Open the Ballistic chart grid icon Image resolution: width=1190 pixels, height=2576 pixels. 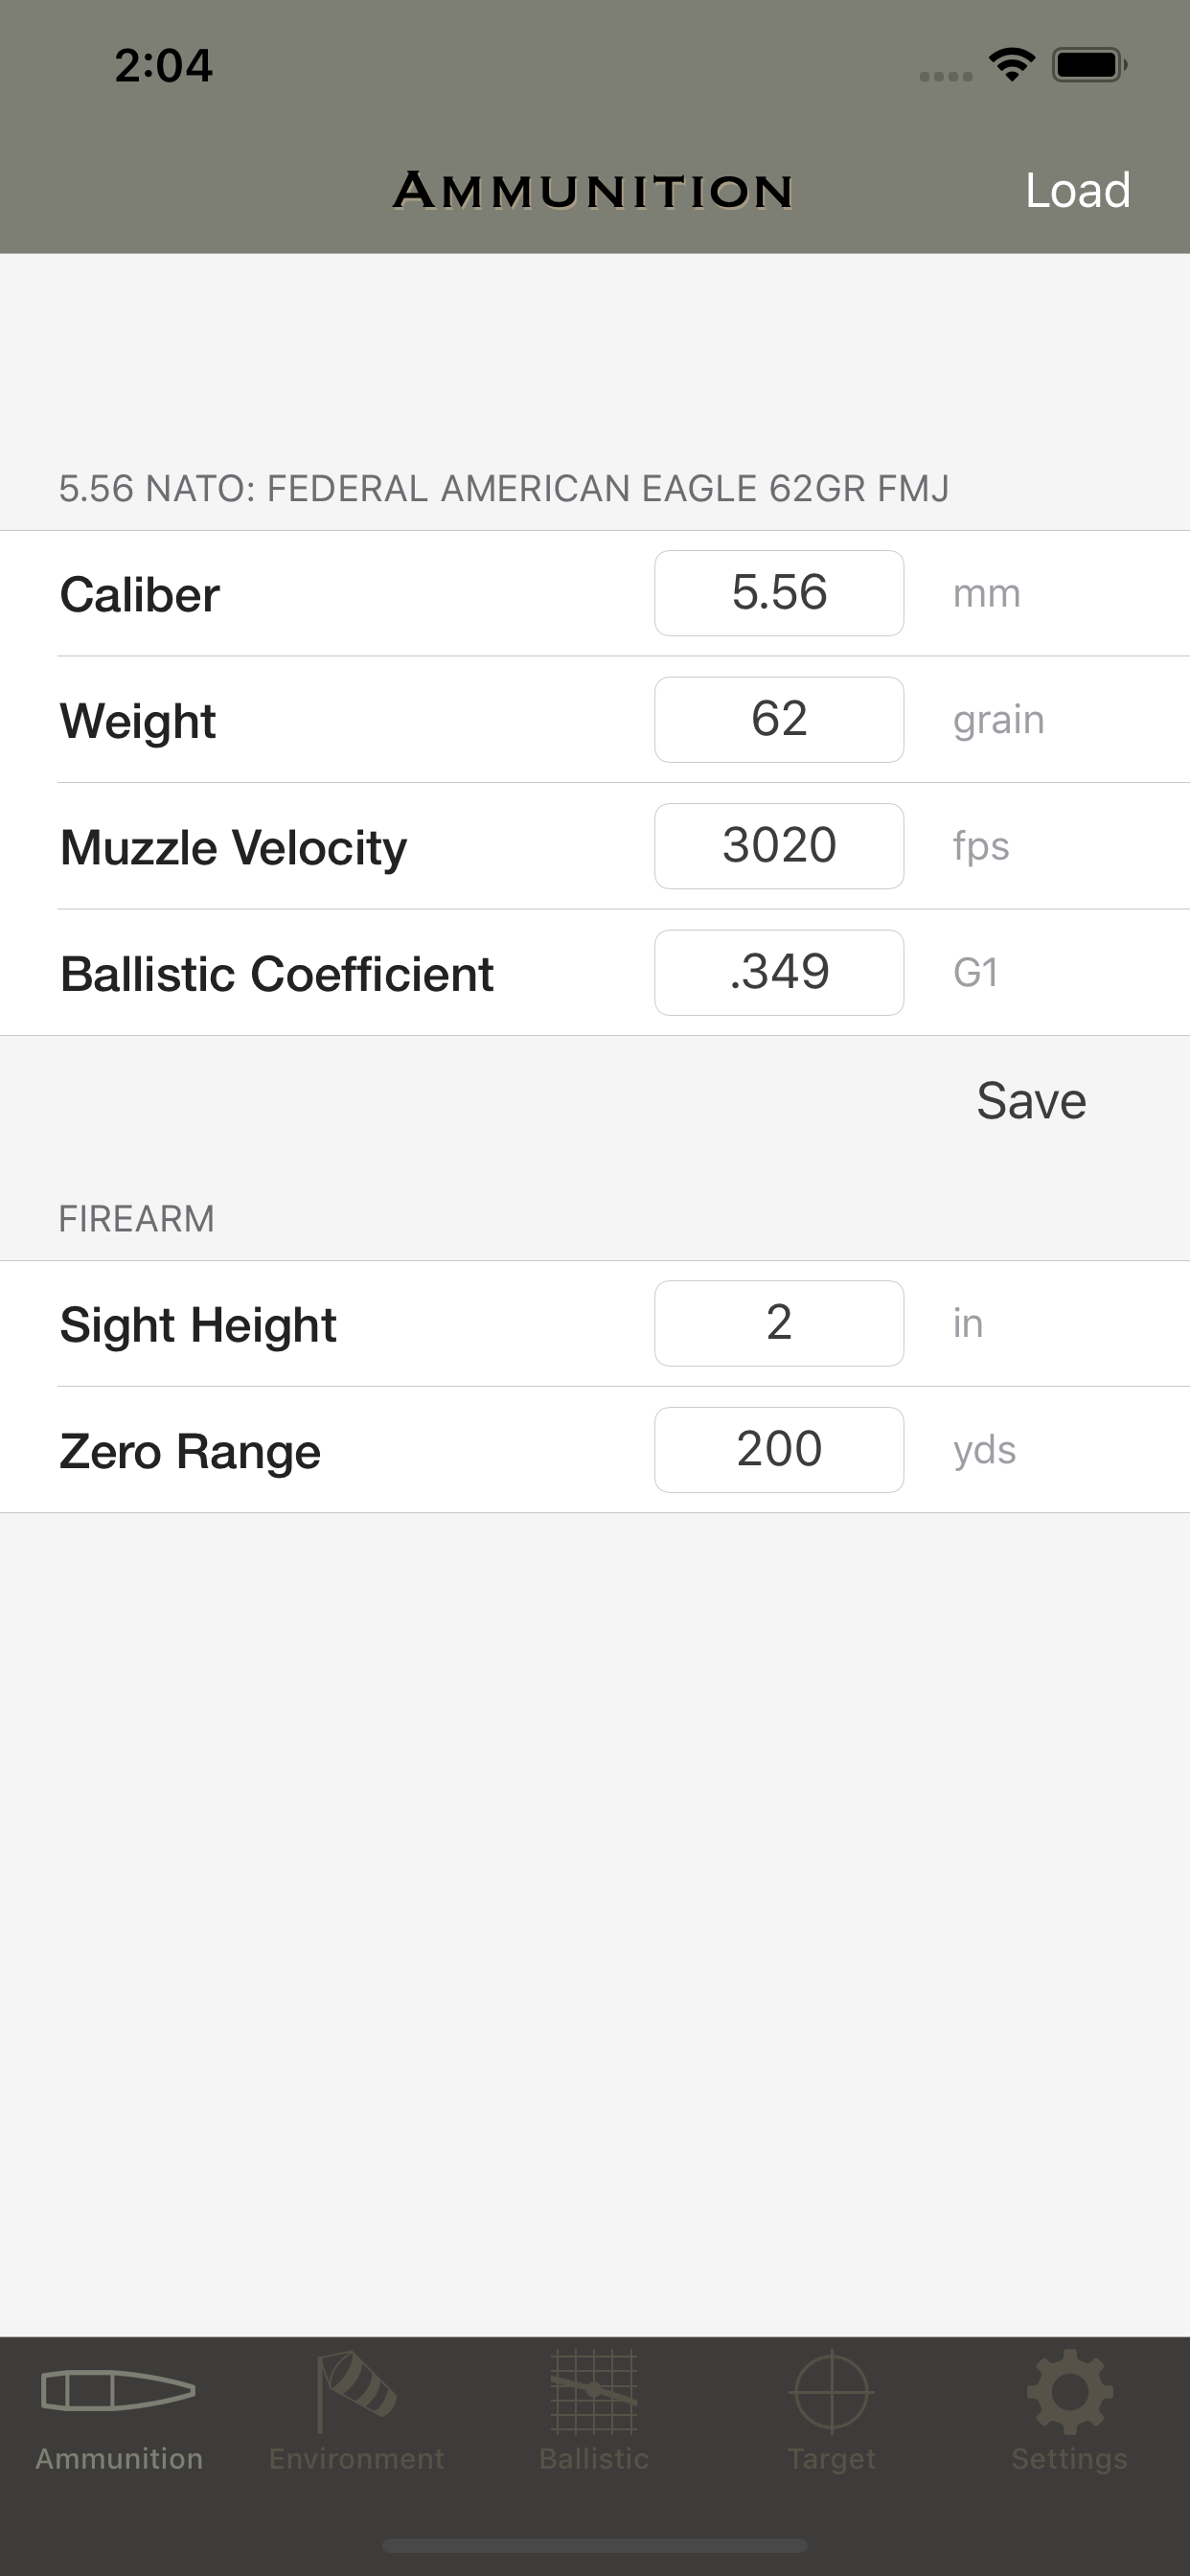[594, 2391]
